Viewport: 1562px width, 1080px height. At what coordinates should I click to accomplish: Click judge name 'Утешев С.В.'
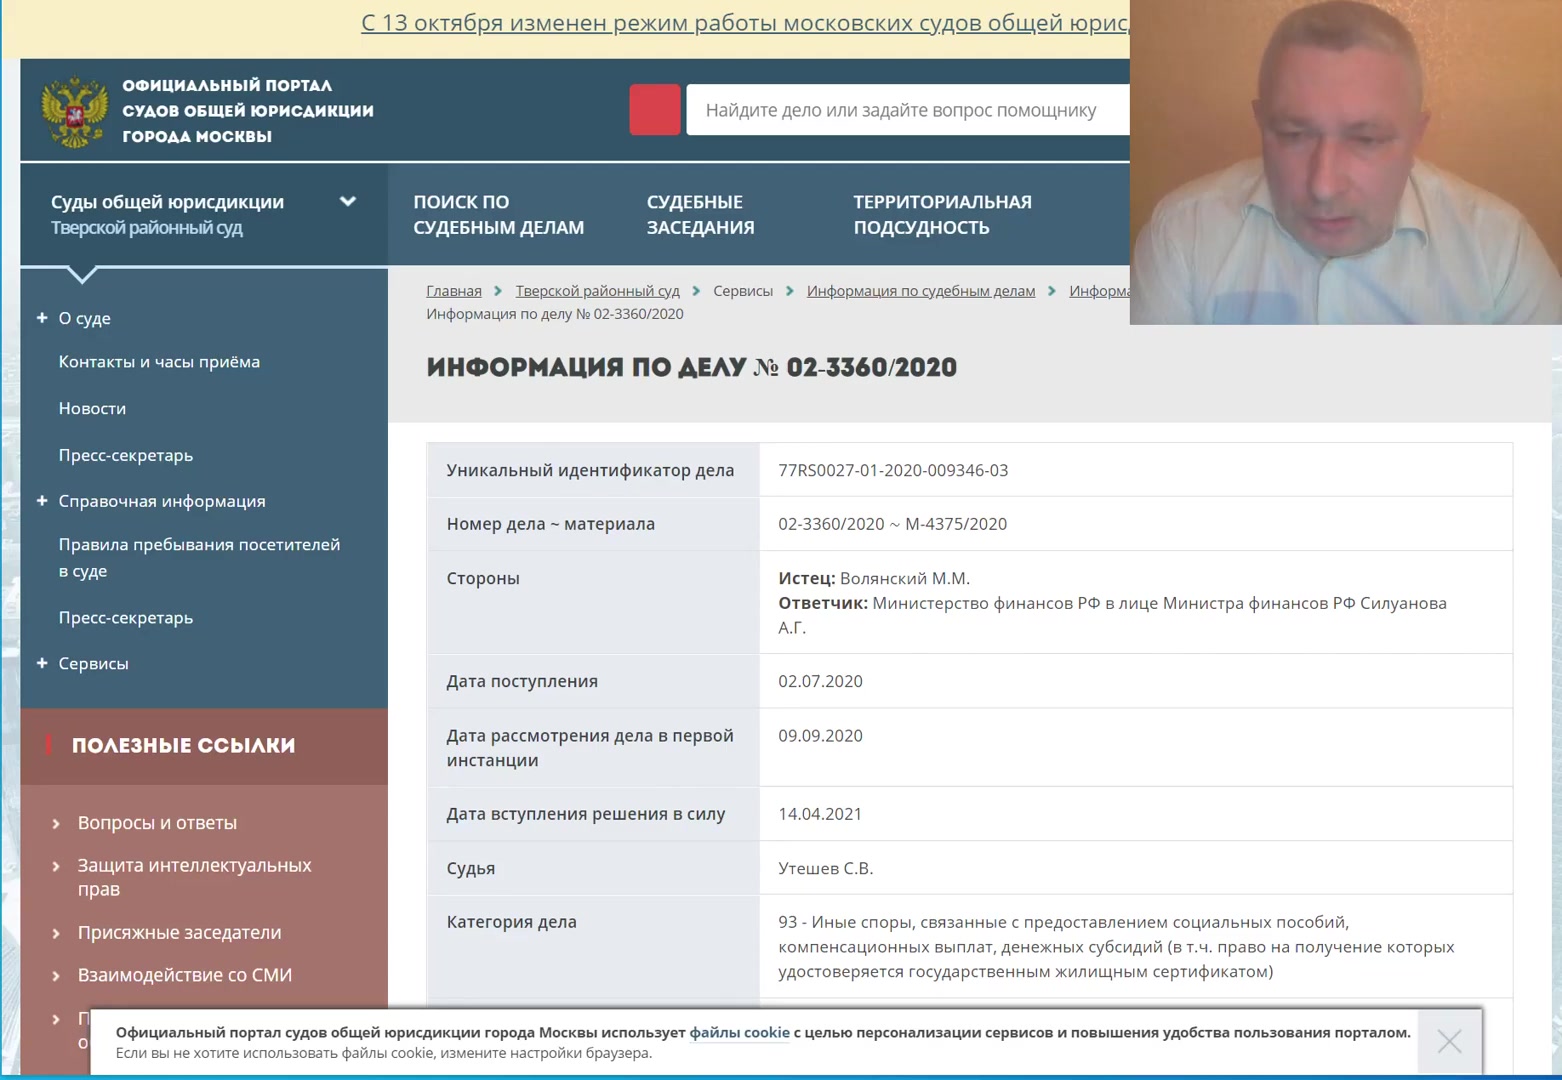(825, 868)
